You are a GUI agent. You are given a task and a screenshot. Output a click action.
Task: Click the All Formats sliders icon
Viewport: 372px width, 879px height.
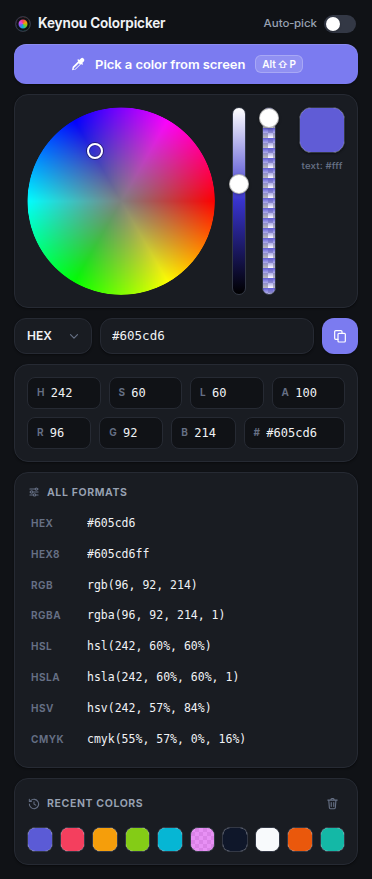point(34,492)
